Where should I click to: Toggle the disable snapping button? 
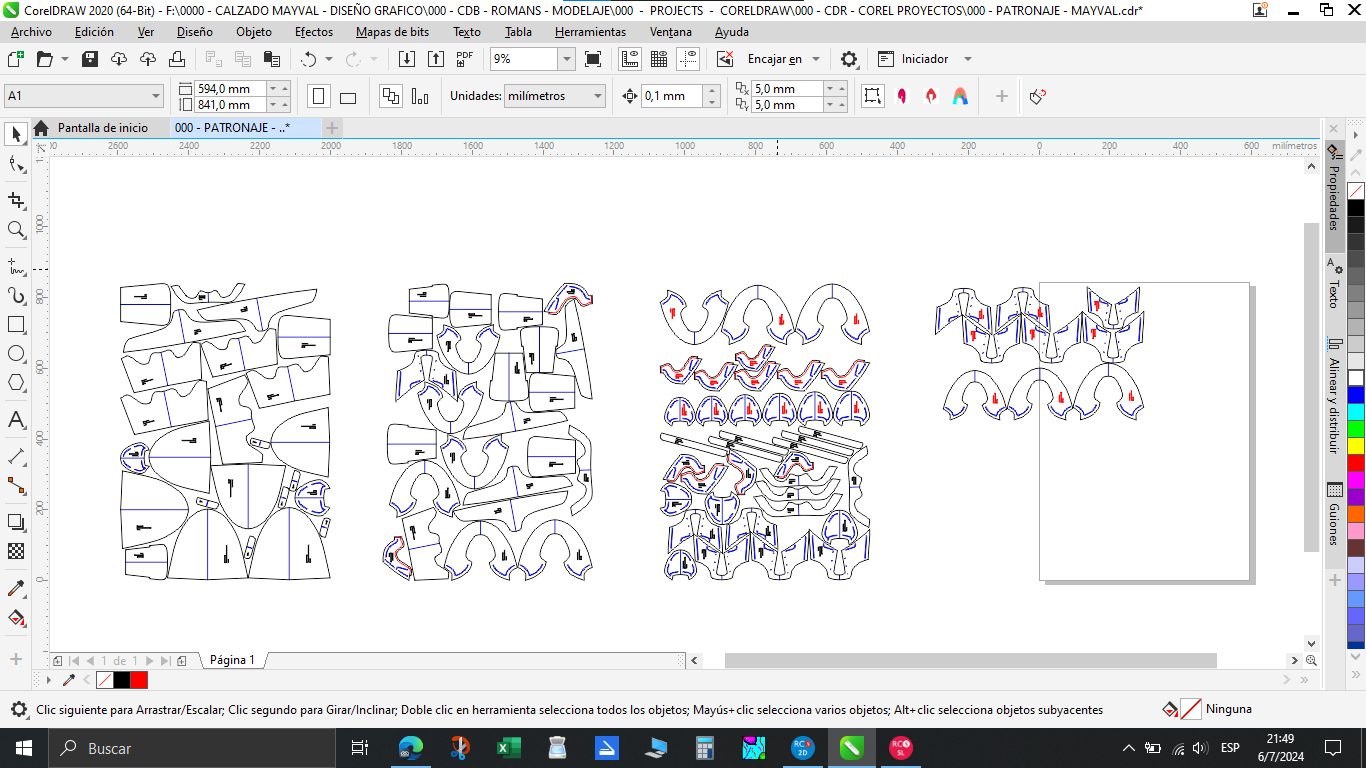[x=725, y=59]
